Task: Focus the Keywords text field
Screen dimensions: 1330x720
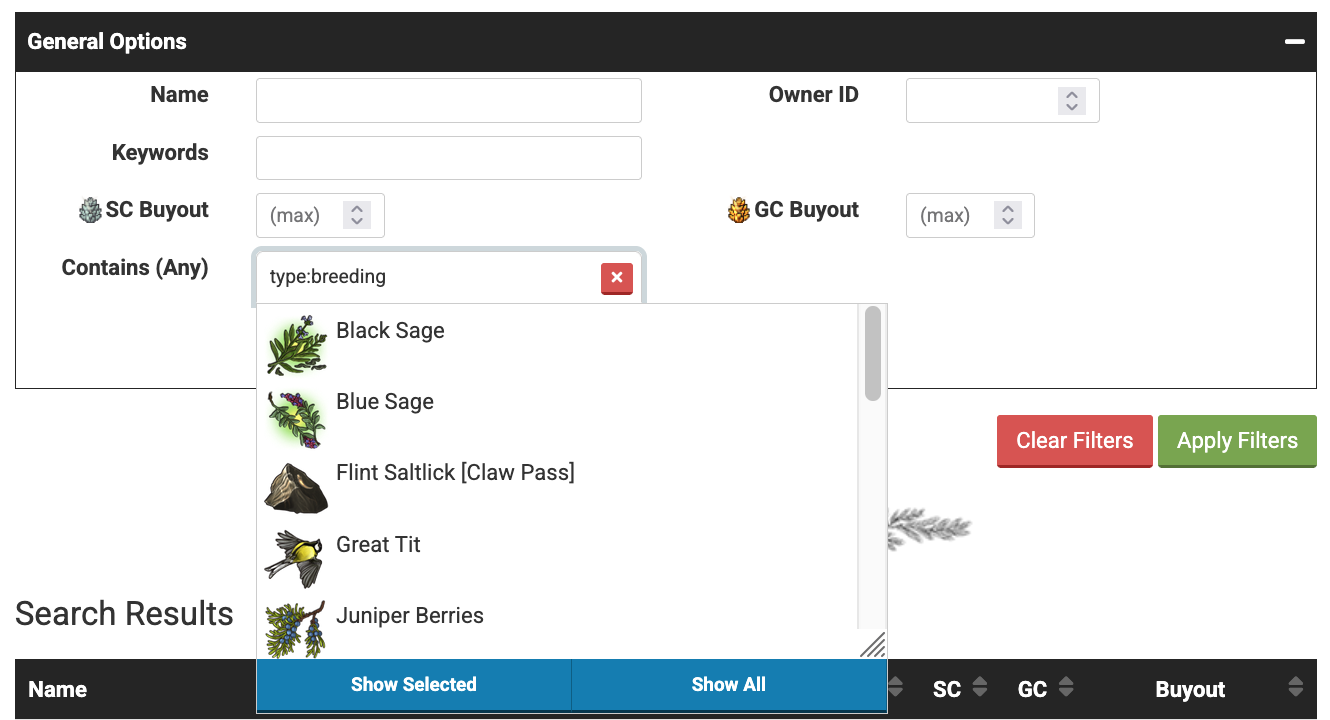Action: tap(448, 158)
